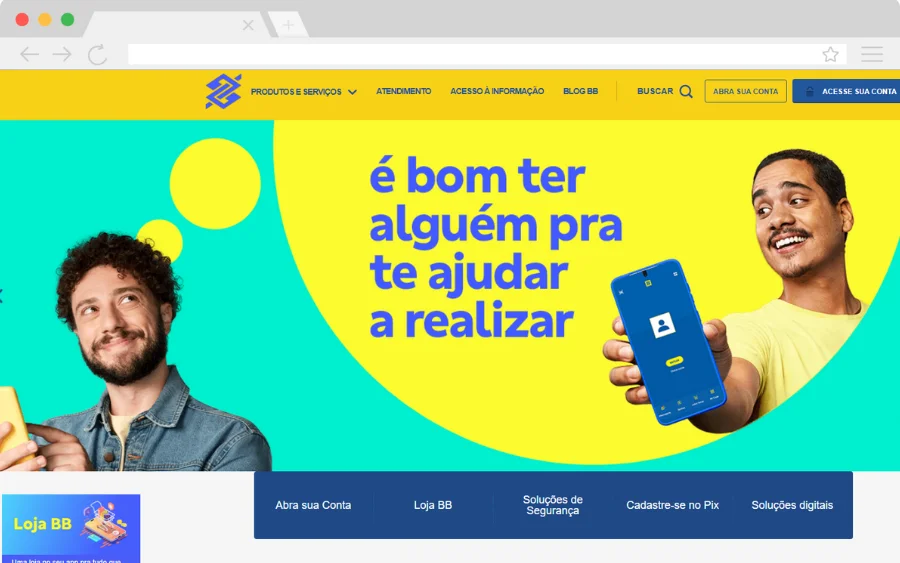Select the Soluções de Segurança shortcut
The width and height of the screenshot is (900, 563).
click(x=553, y=505)
